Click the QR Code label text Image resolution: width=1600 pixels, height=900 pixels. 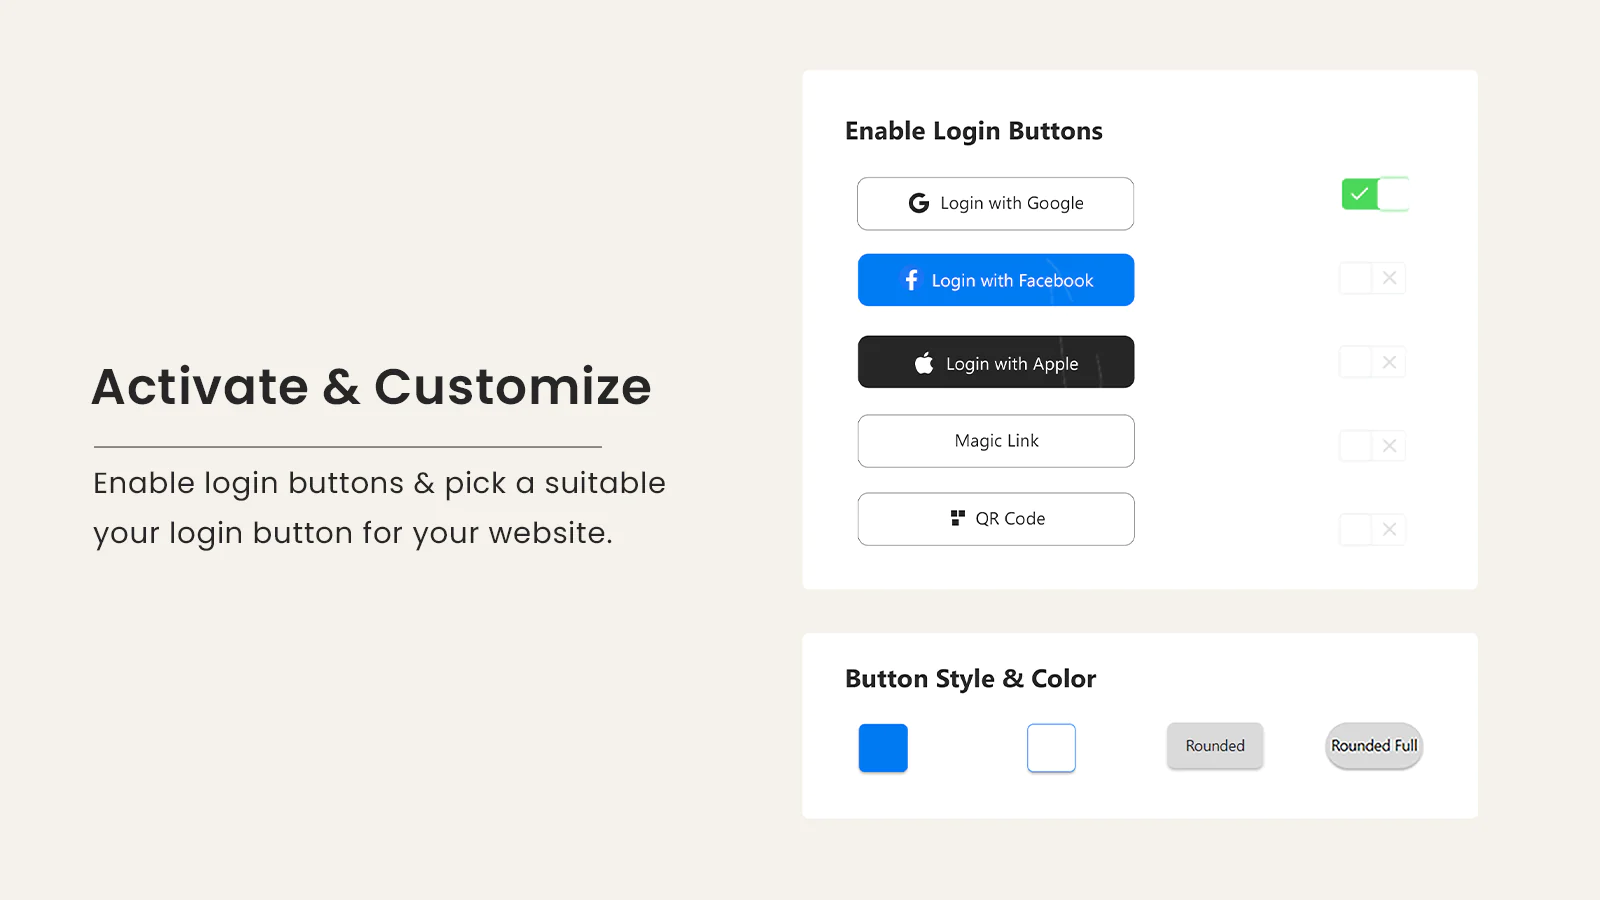click(1010, 519)
